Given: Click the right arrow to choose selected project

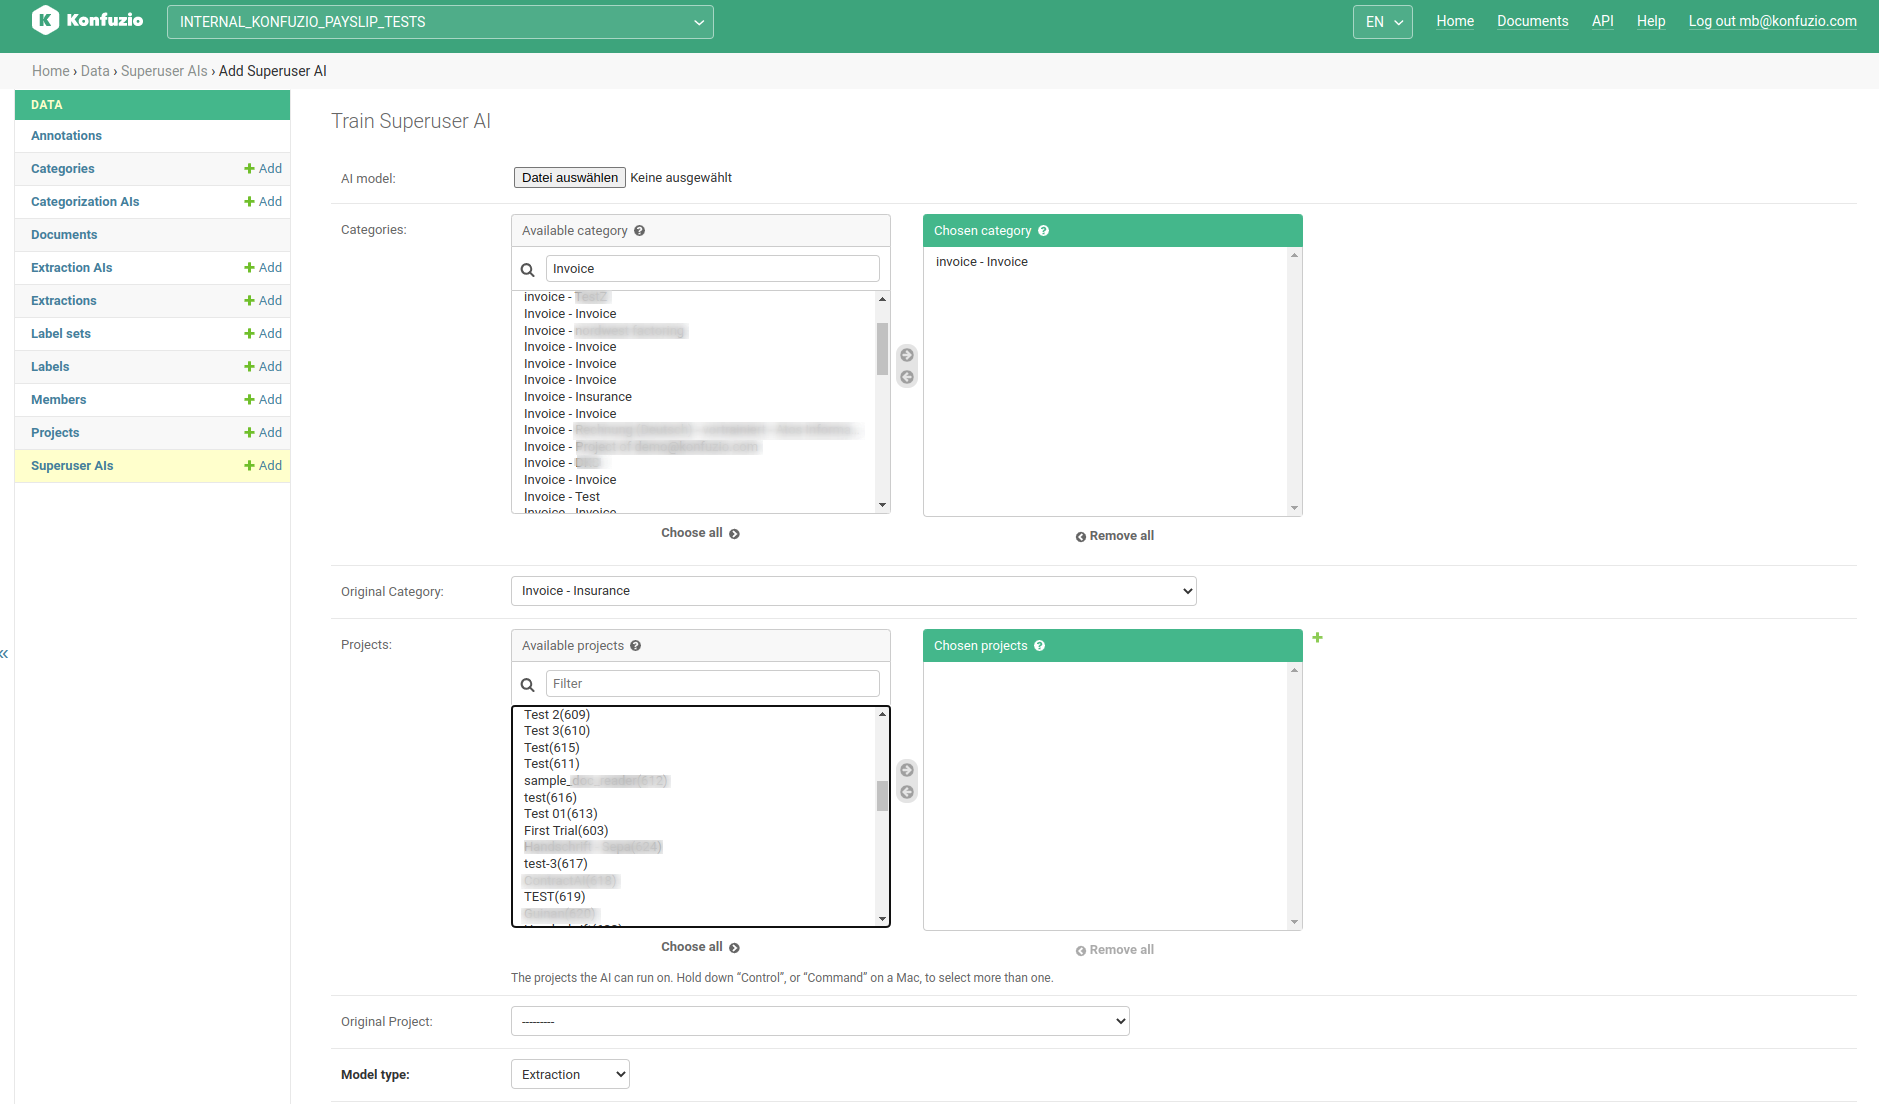Looking at the screenshot, I should point(907,770).
